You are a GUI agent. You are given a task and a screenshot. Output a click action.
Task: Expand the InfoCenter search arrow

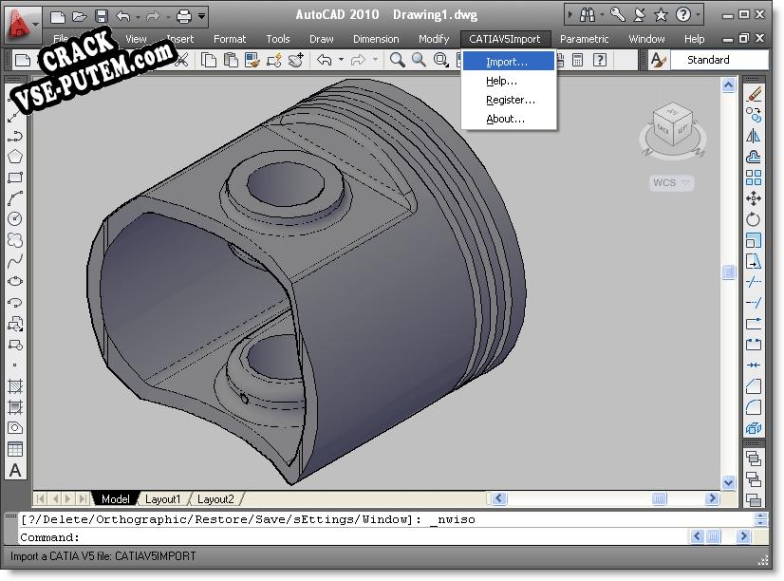570,15
